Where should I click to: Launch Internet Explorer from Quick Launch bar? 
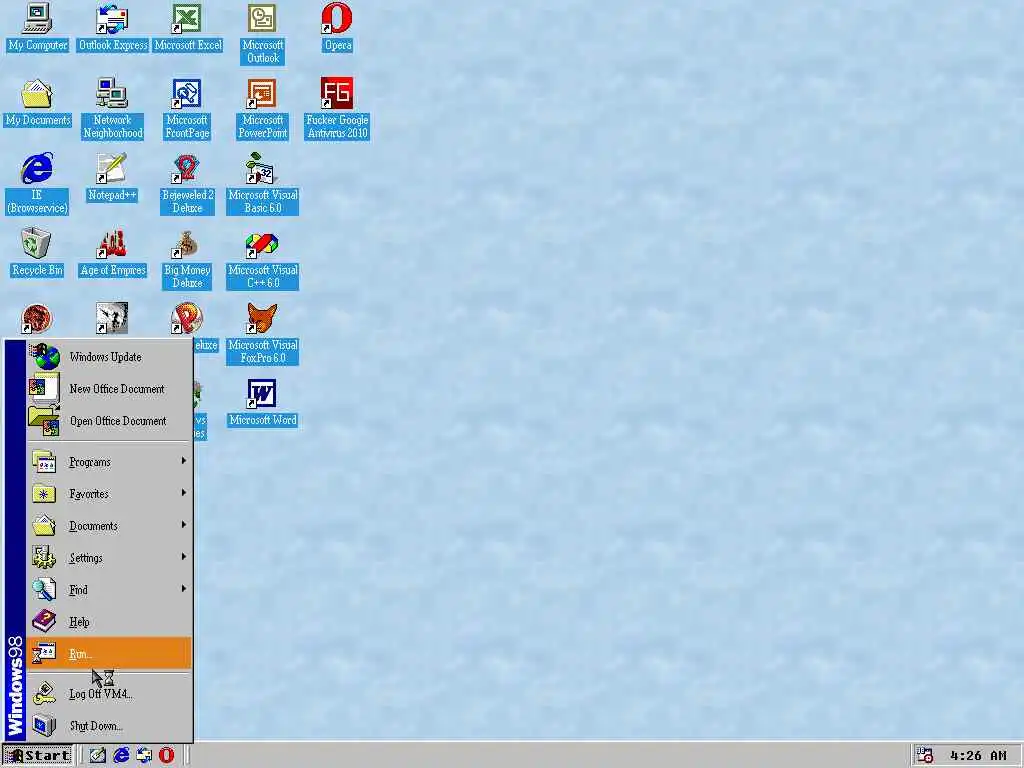pos(121,756)
